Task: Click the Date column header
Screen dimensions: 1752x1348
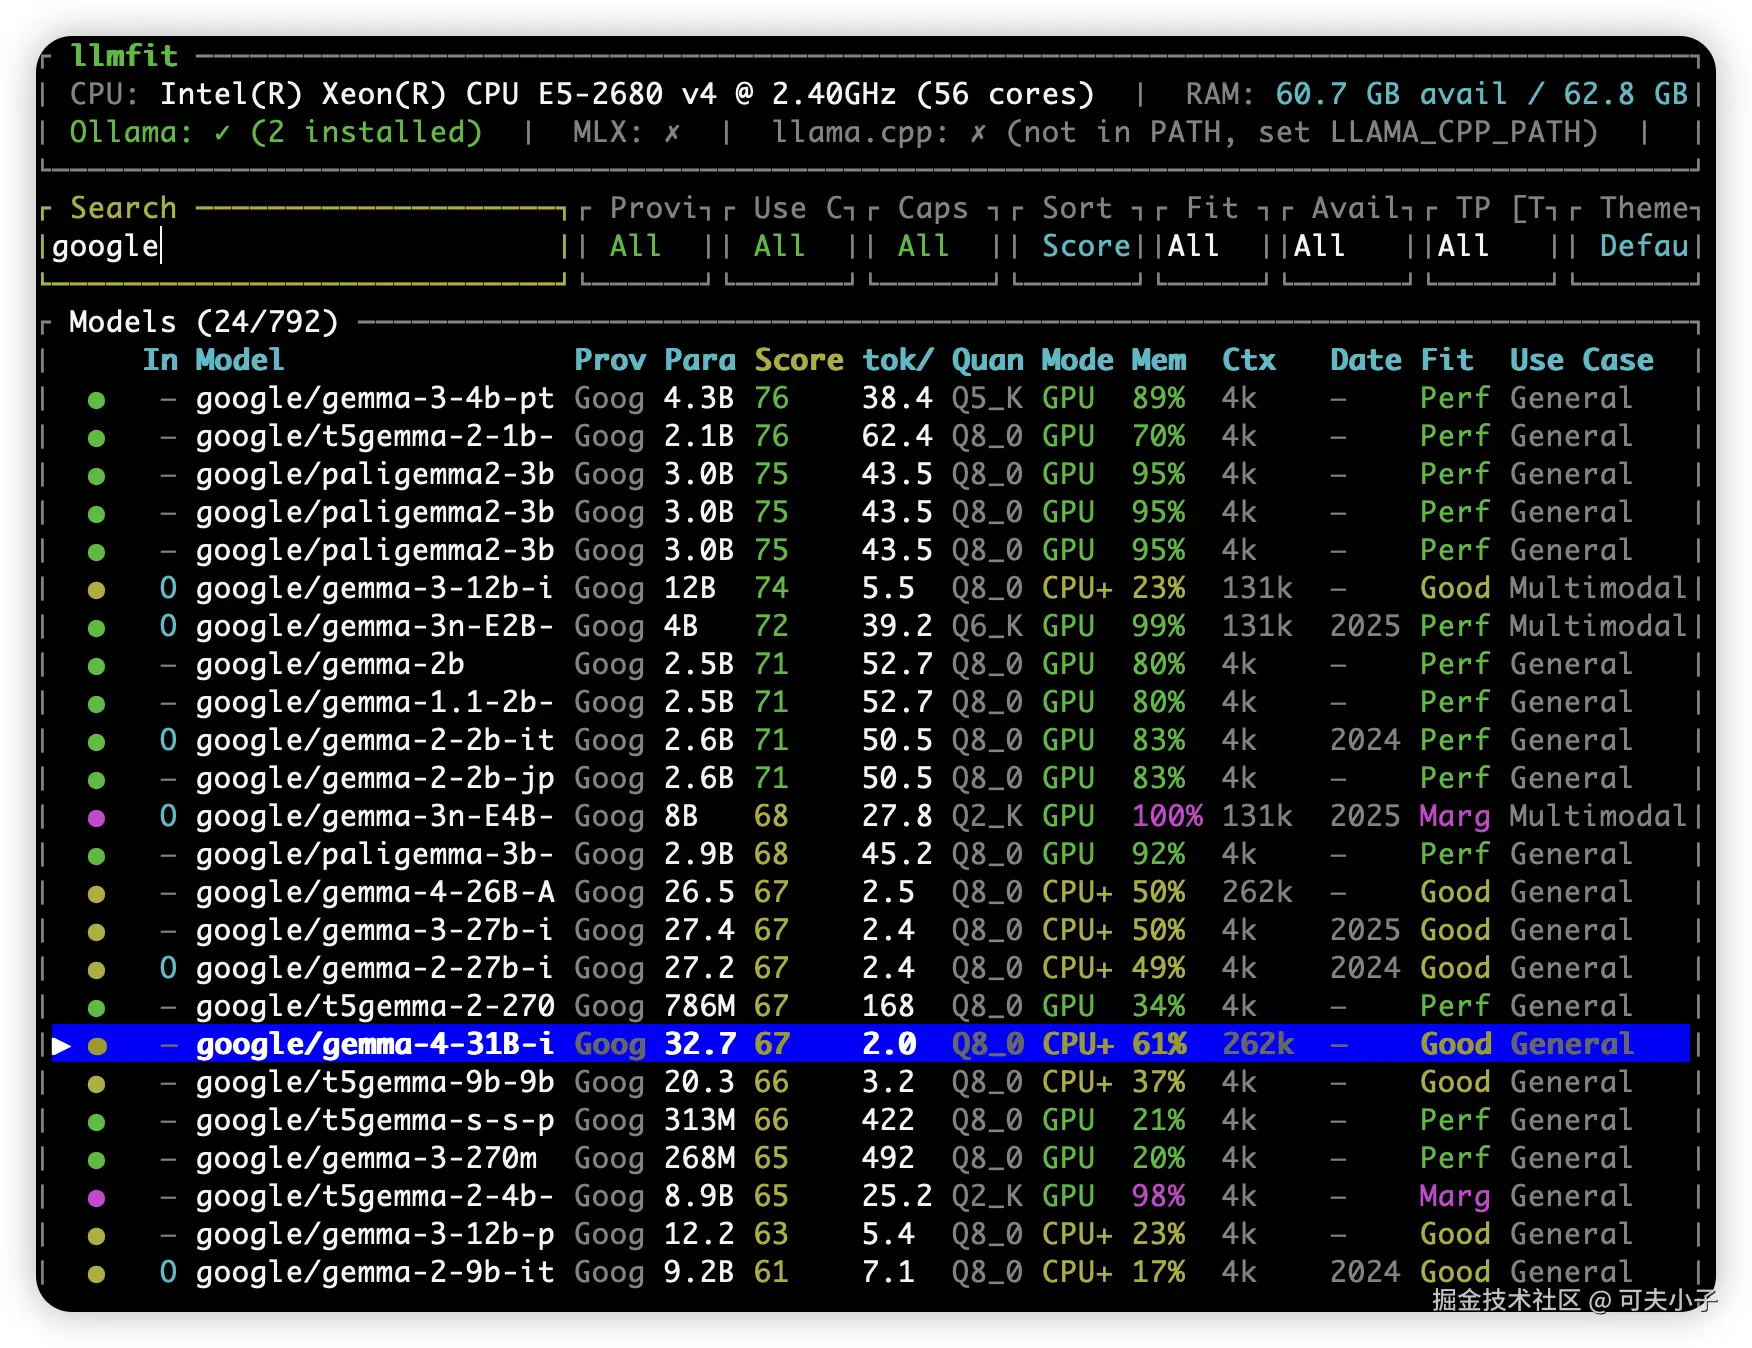Action: click(x=1366, y=360)
